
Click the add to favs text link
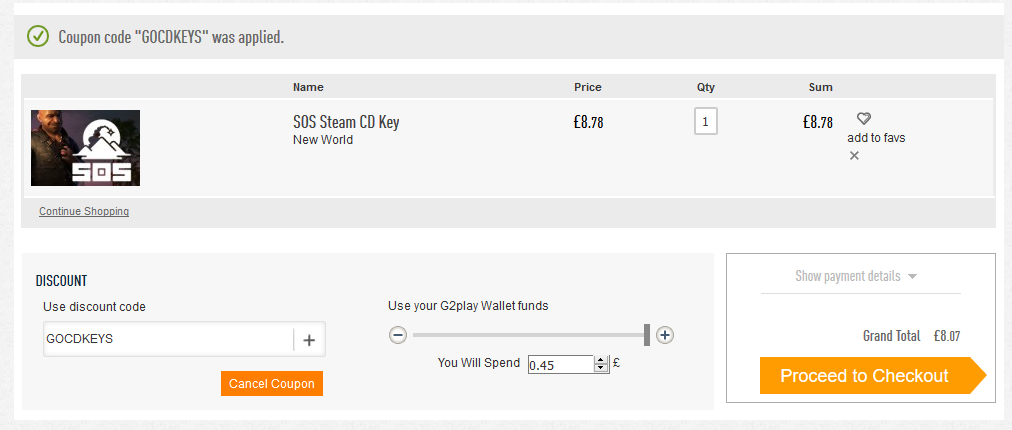tap(876, 138)
